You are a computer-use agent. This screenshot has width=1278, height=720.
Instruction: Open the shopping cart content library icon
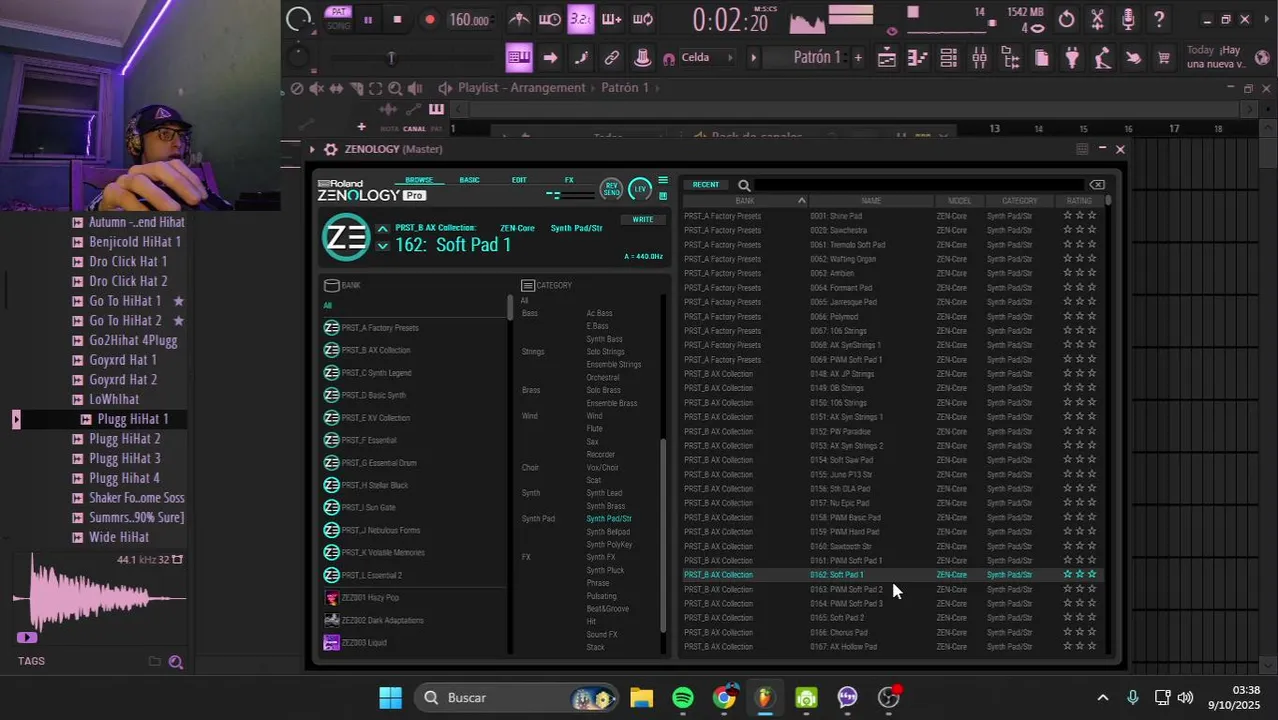tap(1164, 58)
